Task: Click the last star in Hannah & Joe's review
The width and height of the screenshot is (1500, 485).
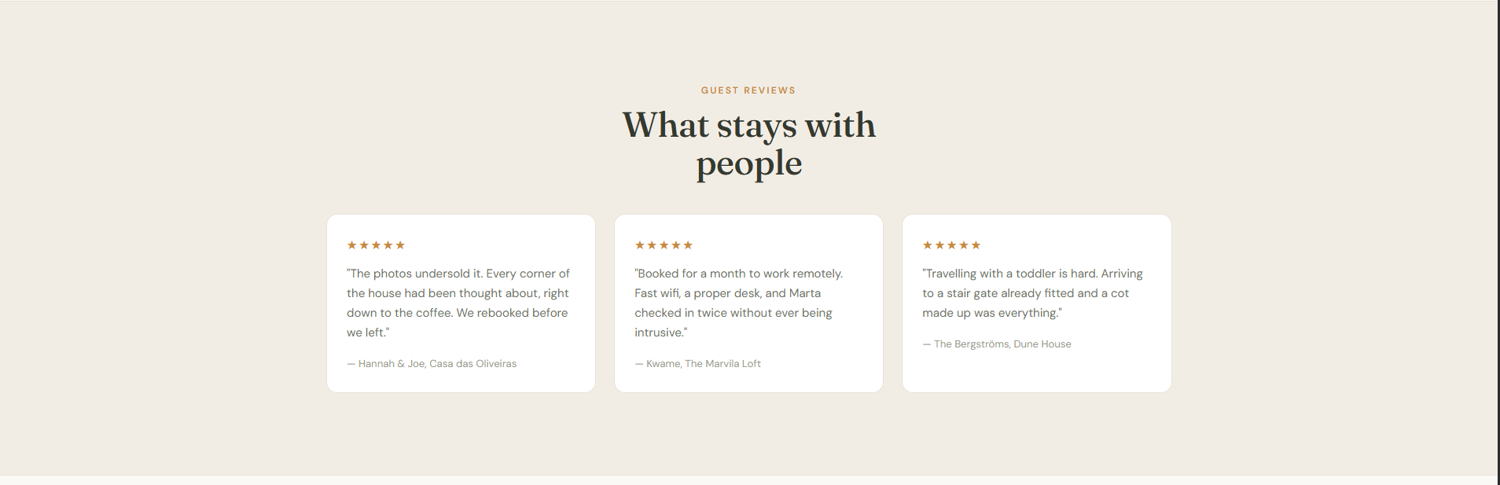Action: point(400,245)
